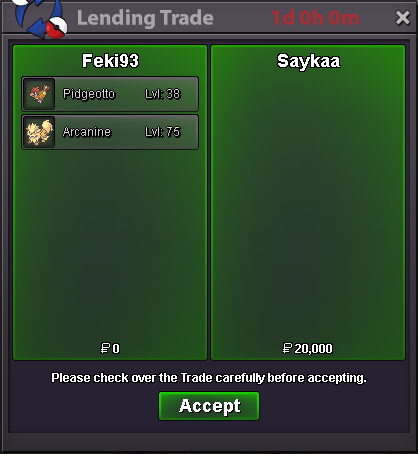Screen dimensions: 418x454
Task: Click the Lvl: 38 level text
Action: [163, 94]
